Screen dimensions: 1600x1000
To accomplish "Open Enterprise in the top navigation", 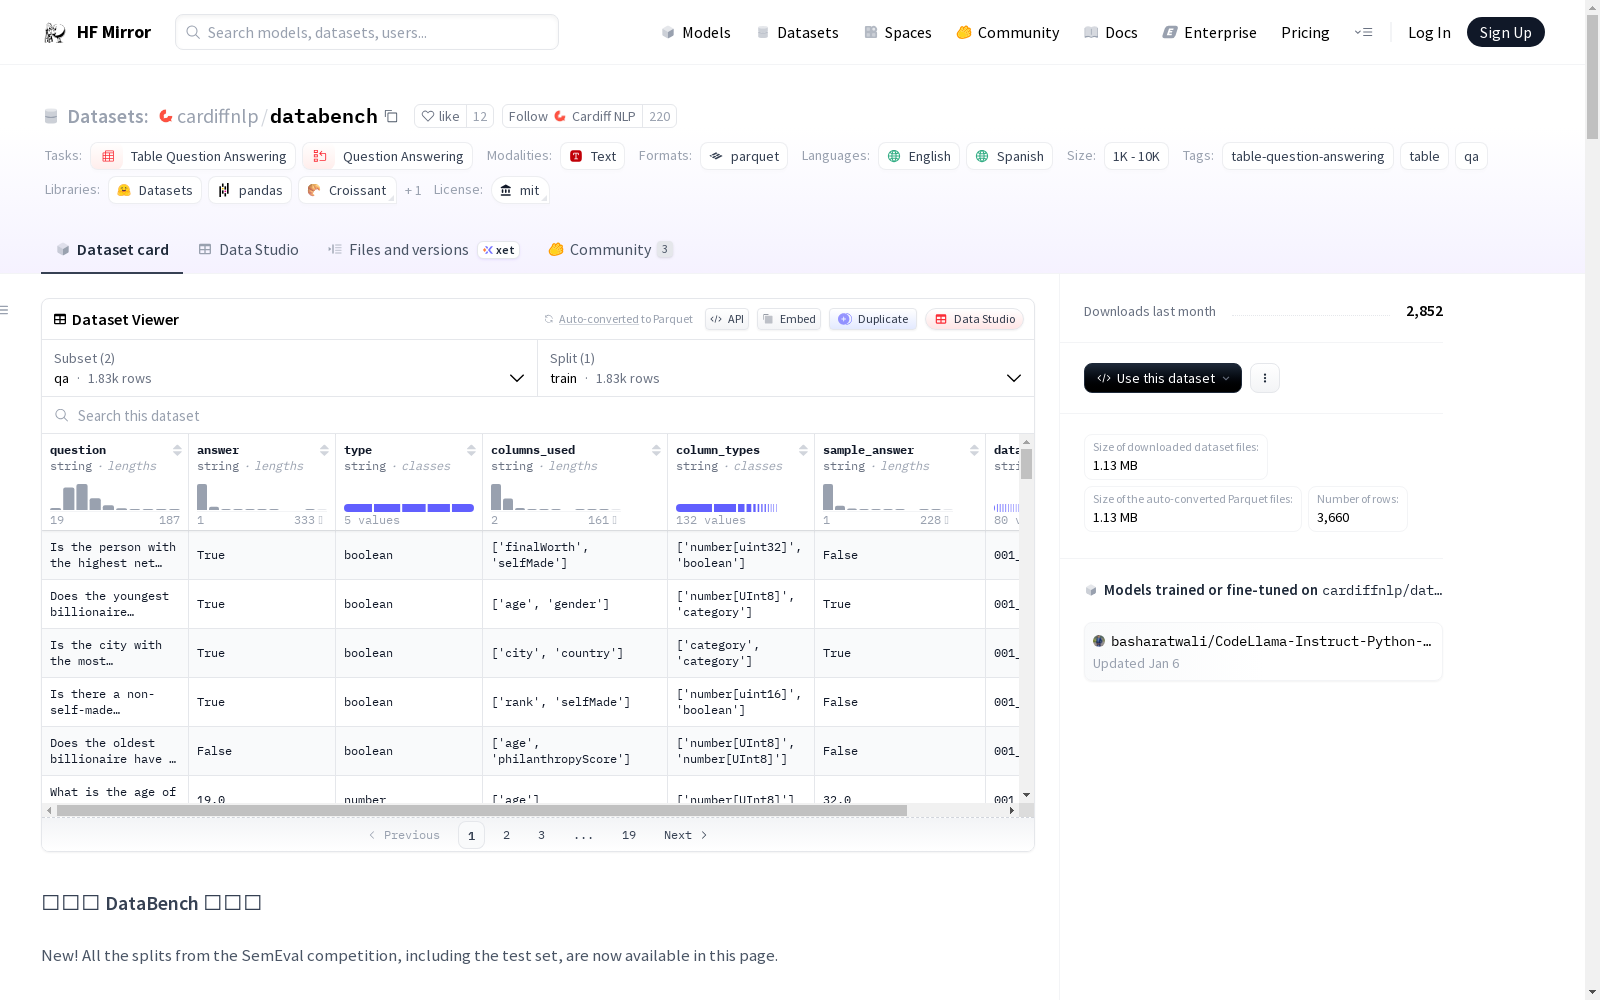I will click(1209, 33).
